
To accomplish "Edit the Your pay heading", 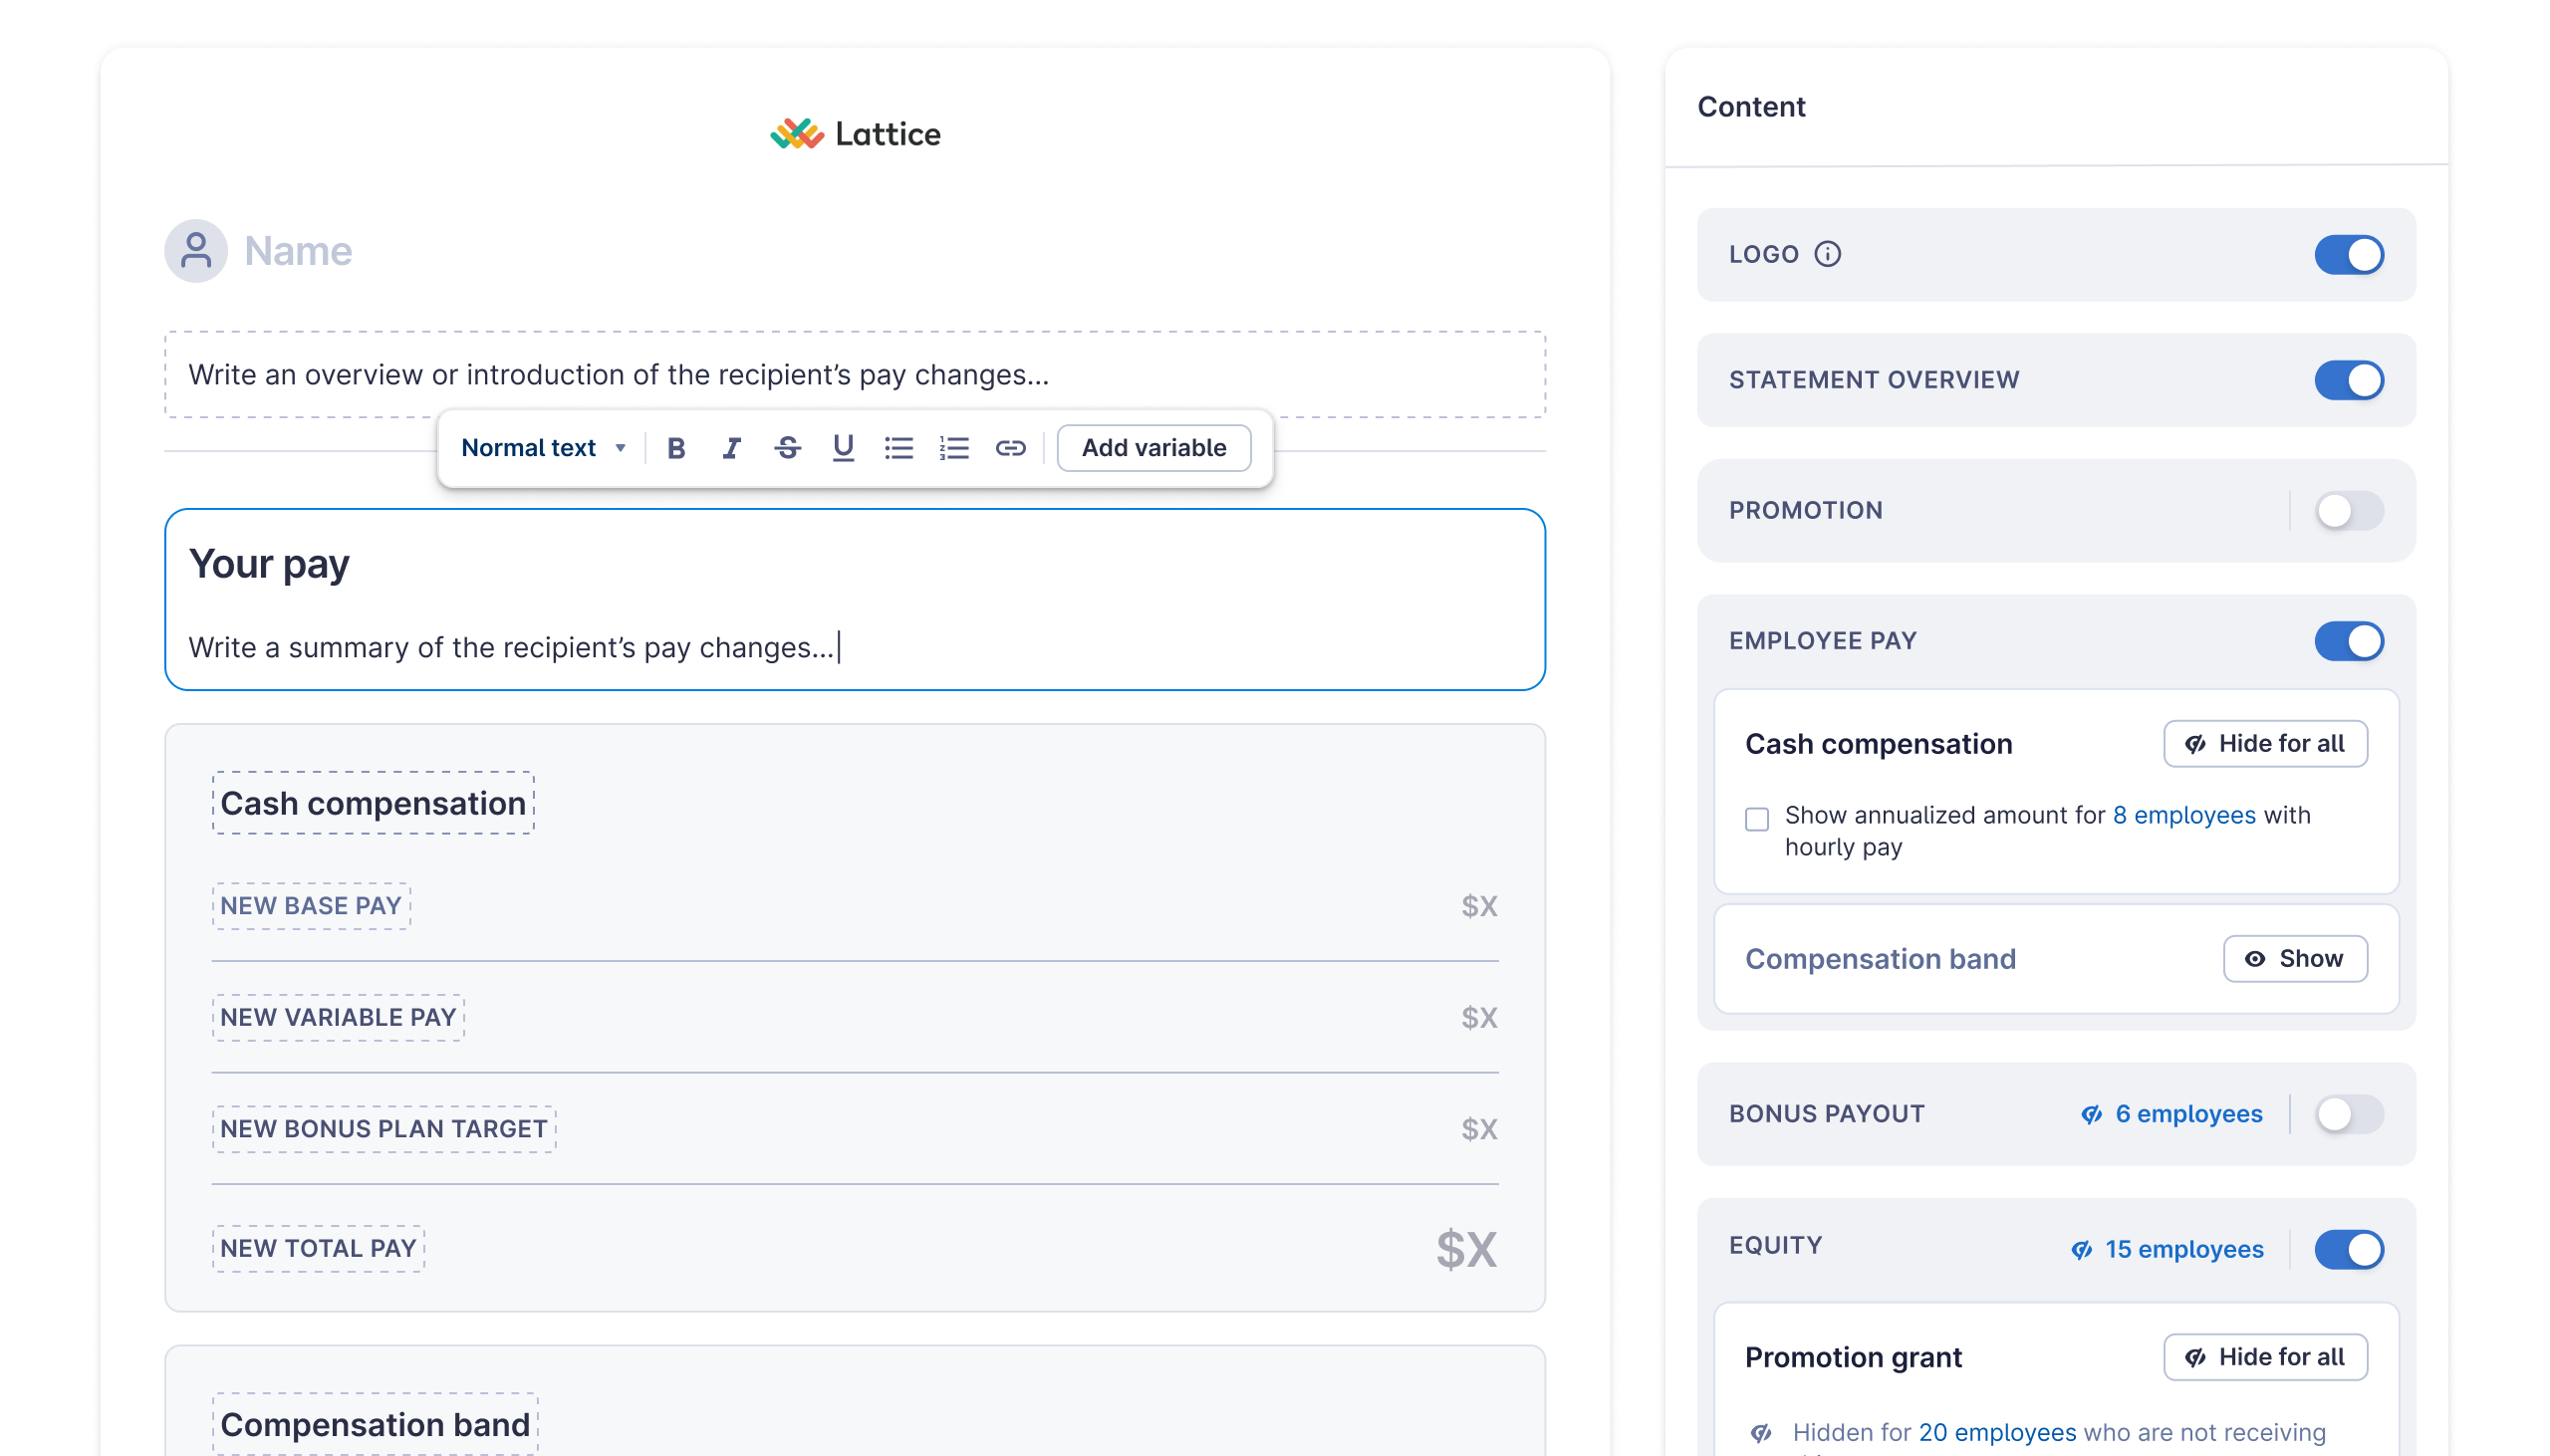I will click(269, 564).
